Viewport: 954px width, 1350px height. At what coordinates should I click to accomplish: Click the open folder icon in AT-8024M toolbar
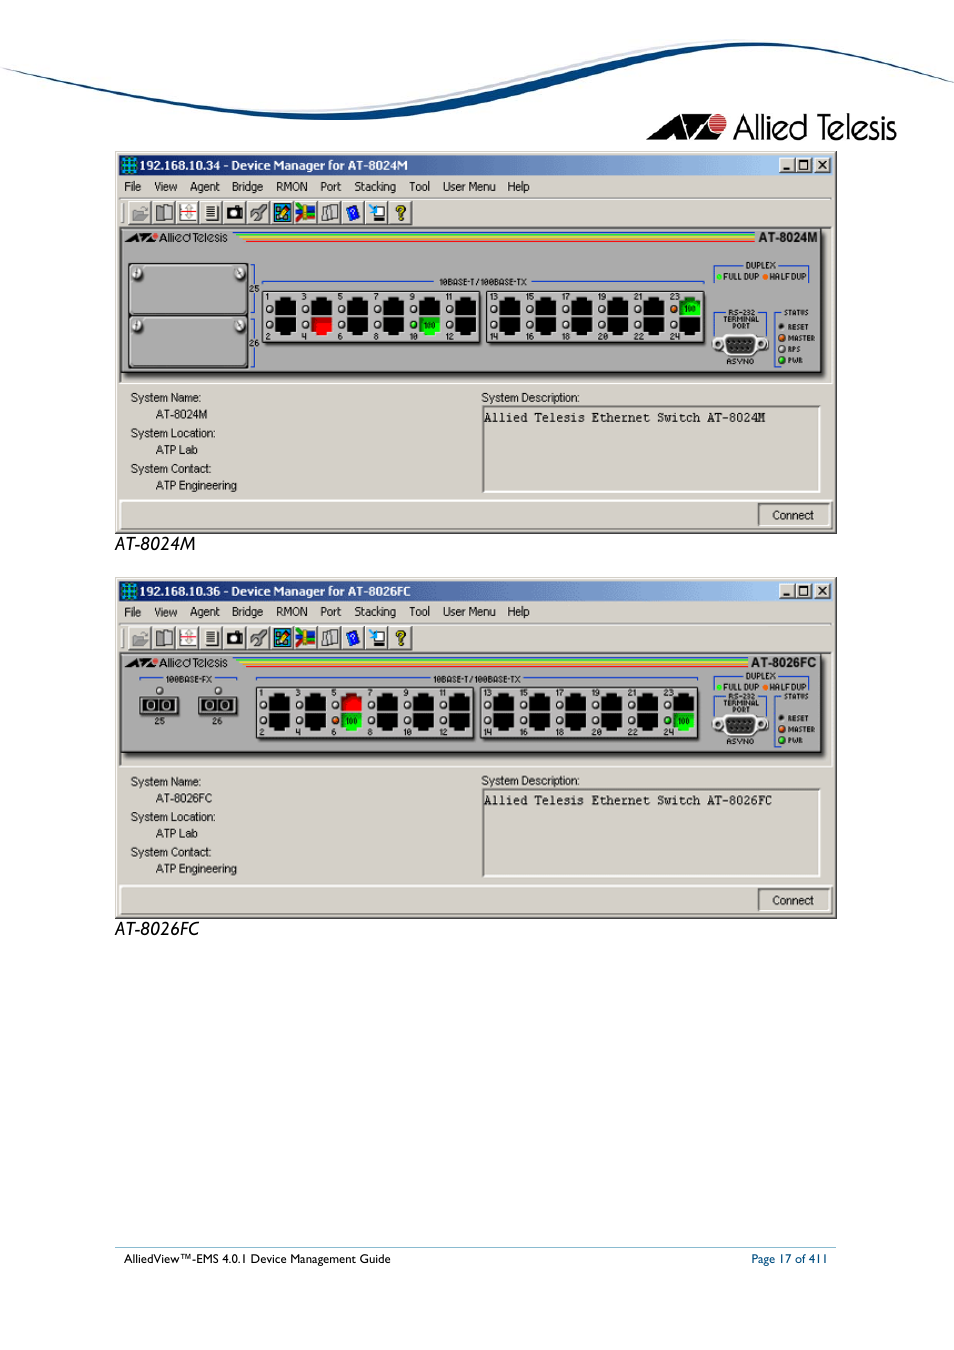(140, 213)
